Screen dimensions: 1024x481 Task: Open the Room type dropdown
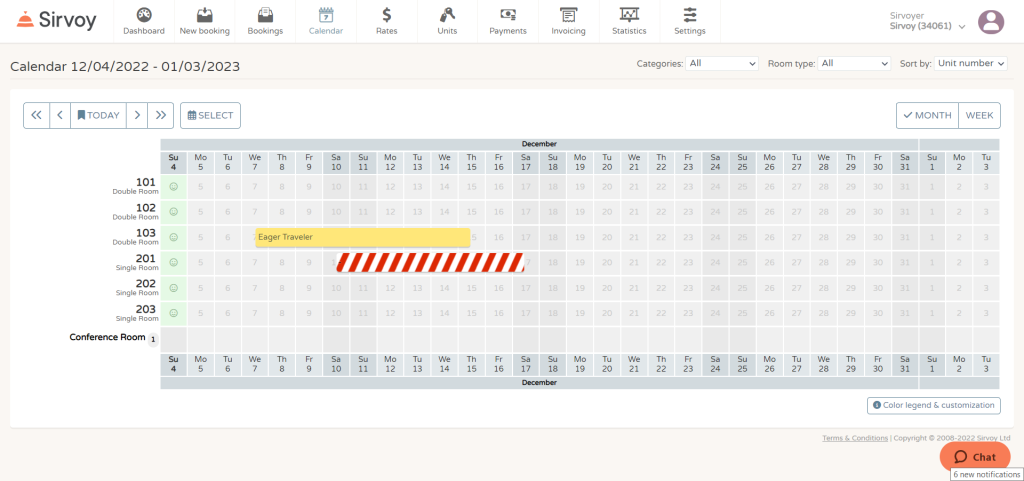click(853, 63)
